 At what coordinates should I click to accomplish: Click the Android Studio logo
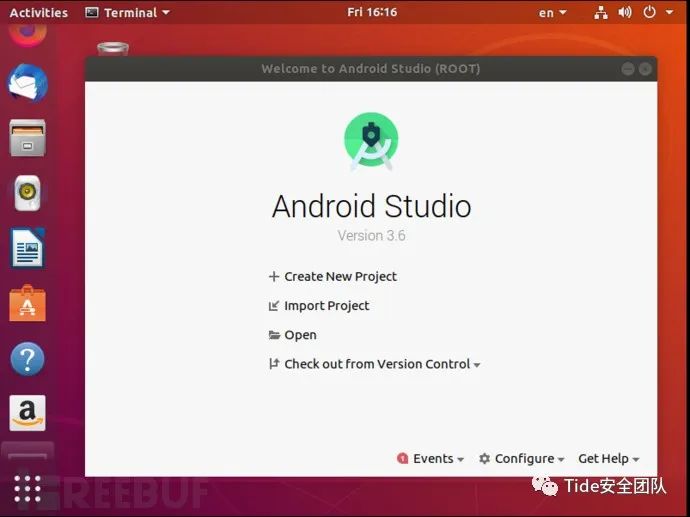point(371,142)
